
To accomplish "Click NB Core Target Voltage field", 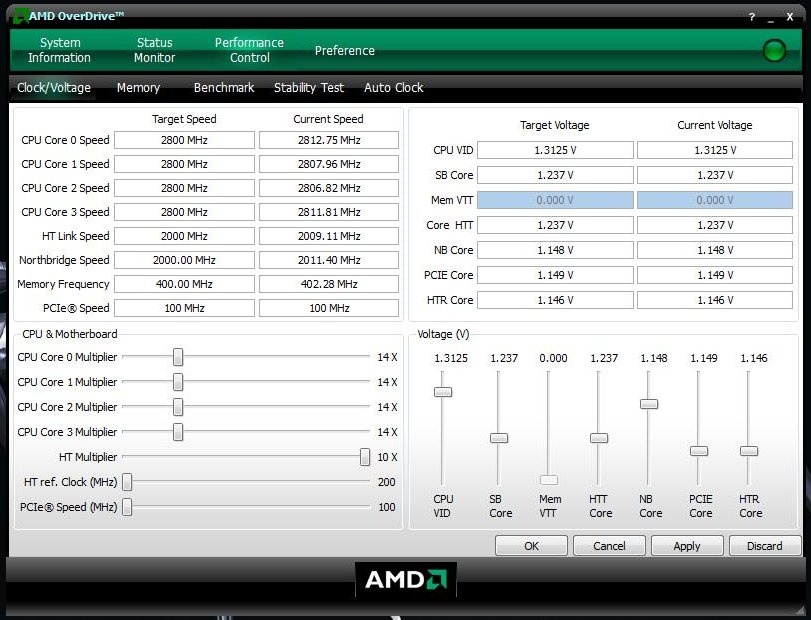I will click(x=555, y=250).
